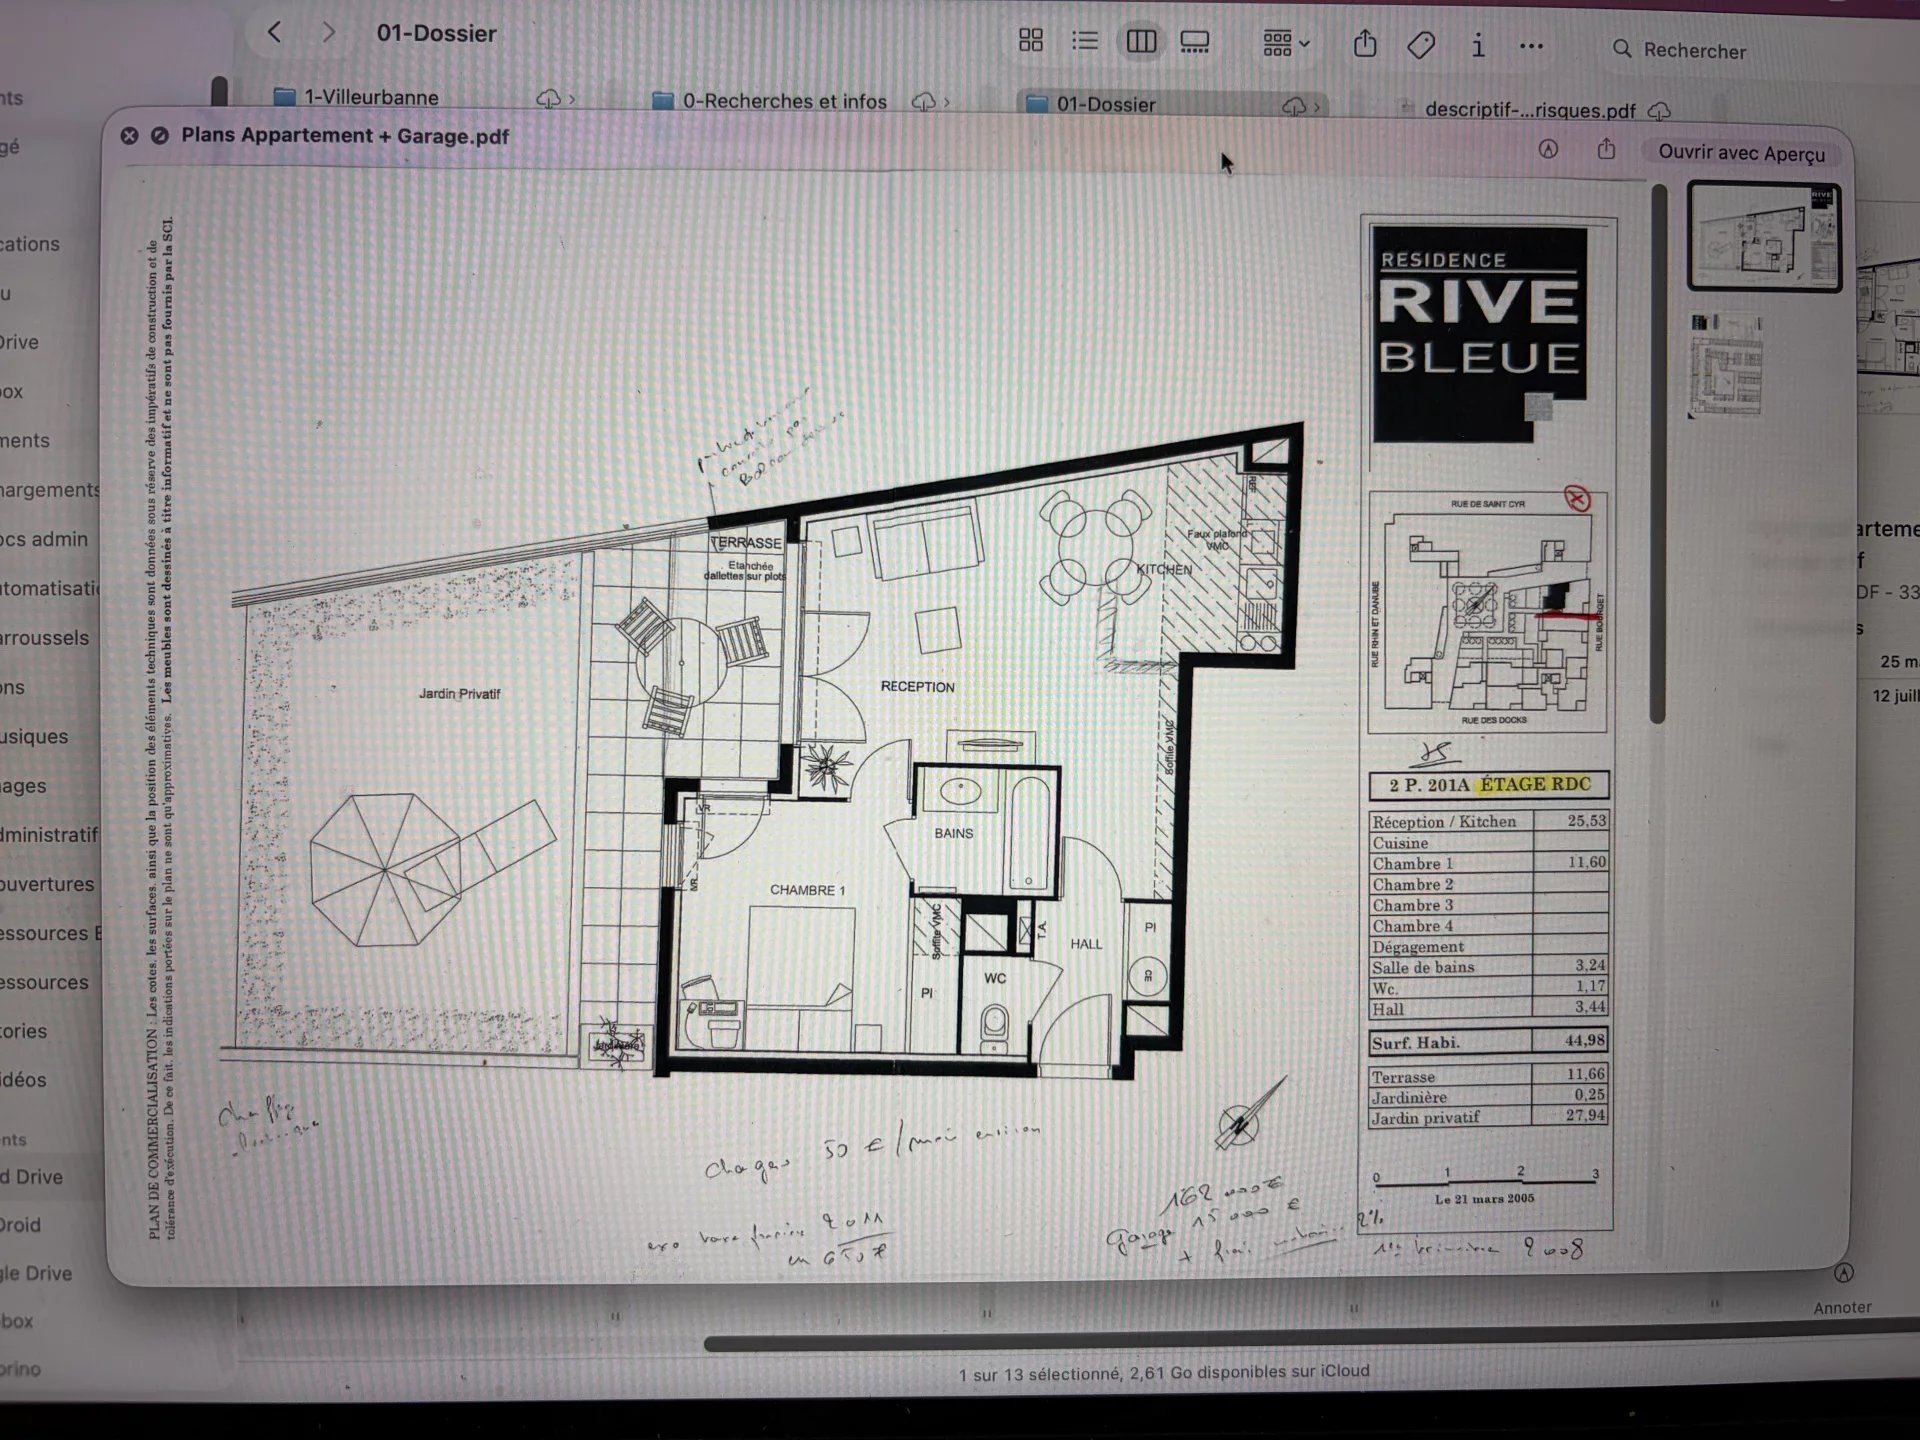Image resolution: width=1920 pixels, height=1440 pixels.
Task: Click Ouvrir avec Aperçu button
Action: 1741,153
